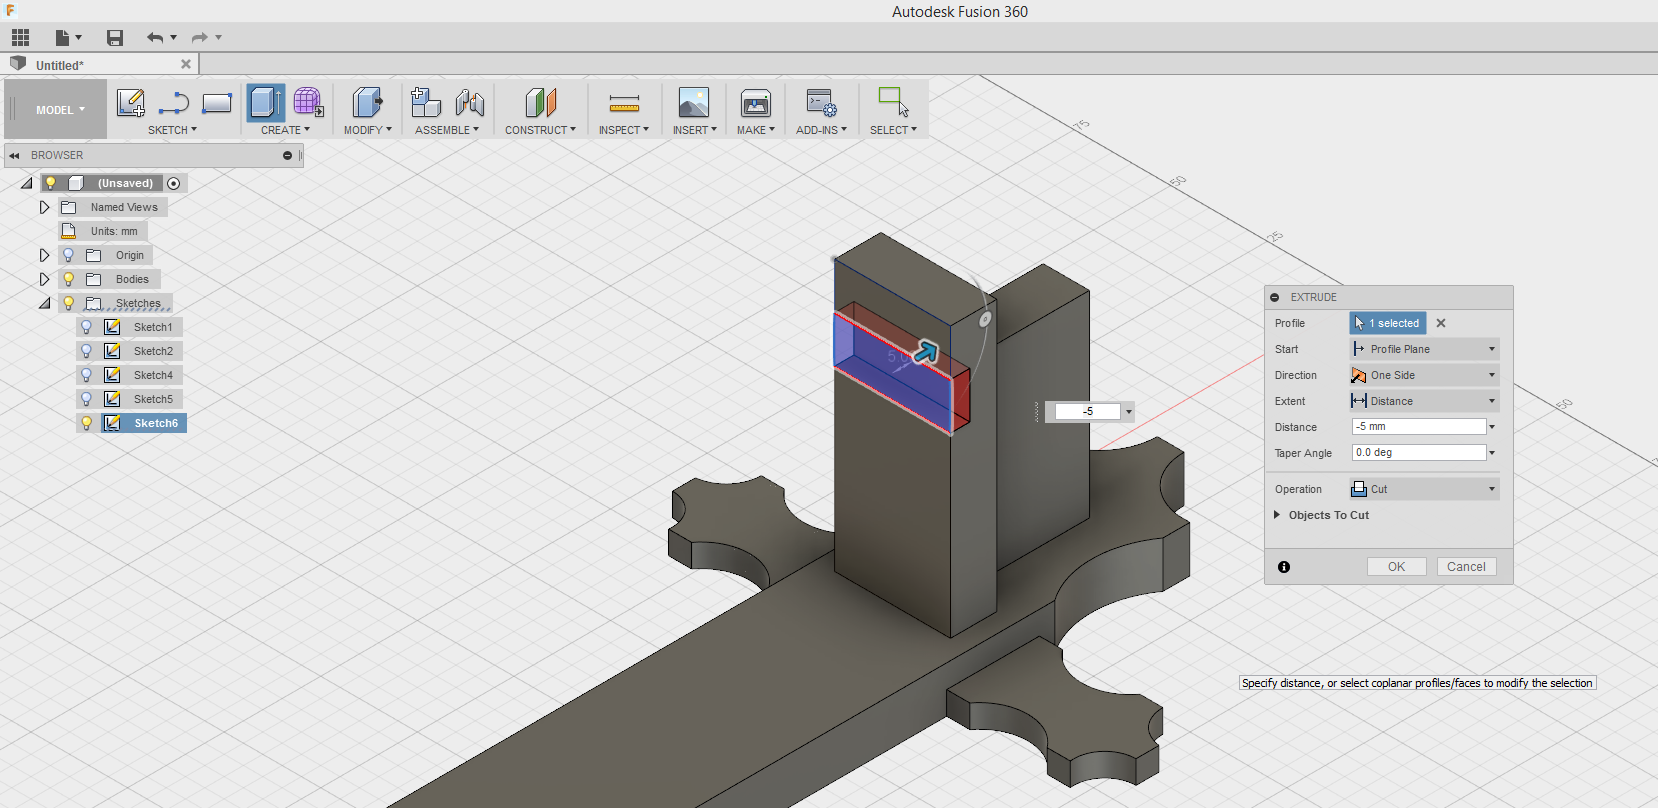Click the info icon in Extrude dialog
The width and height of the screenshot is (1658, 808).
[x=1284, y=567]
